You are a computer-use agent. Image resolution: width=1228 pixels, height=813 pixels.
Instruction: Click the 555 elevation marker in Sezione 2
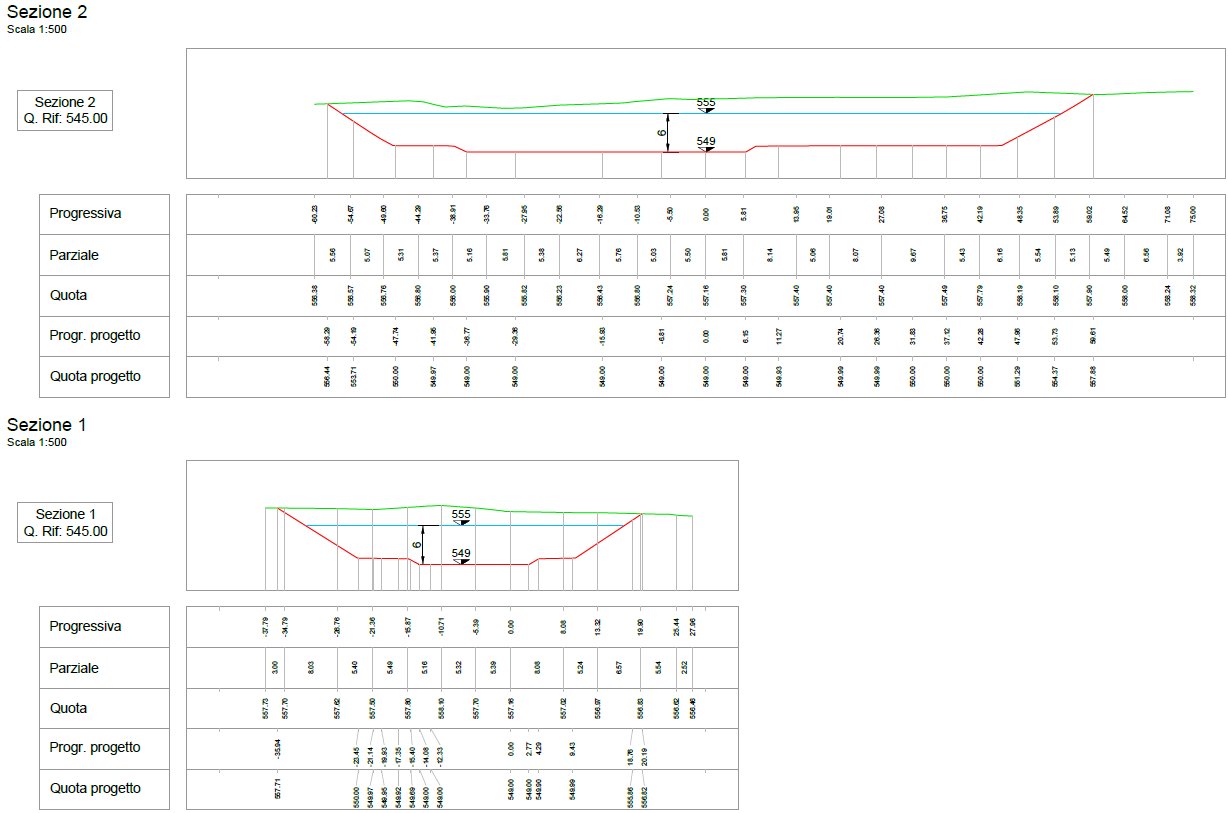(706, 104)
